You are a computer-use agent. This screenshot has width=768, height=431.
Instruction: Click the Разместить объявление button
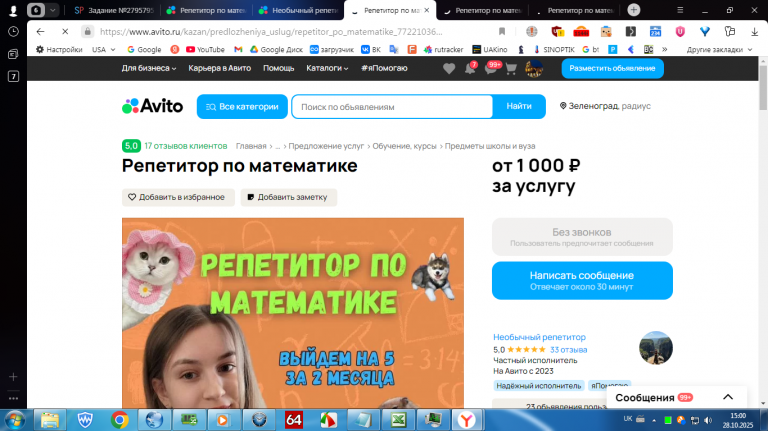612,68
